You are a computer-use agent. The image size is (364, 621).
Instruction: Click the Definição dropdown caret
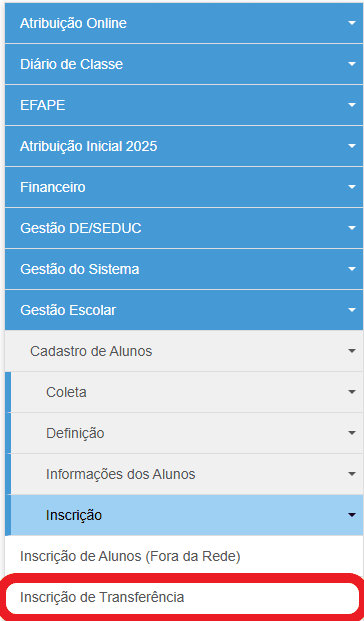coord(352,433)
